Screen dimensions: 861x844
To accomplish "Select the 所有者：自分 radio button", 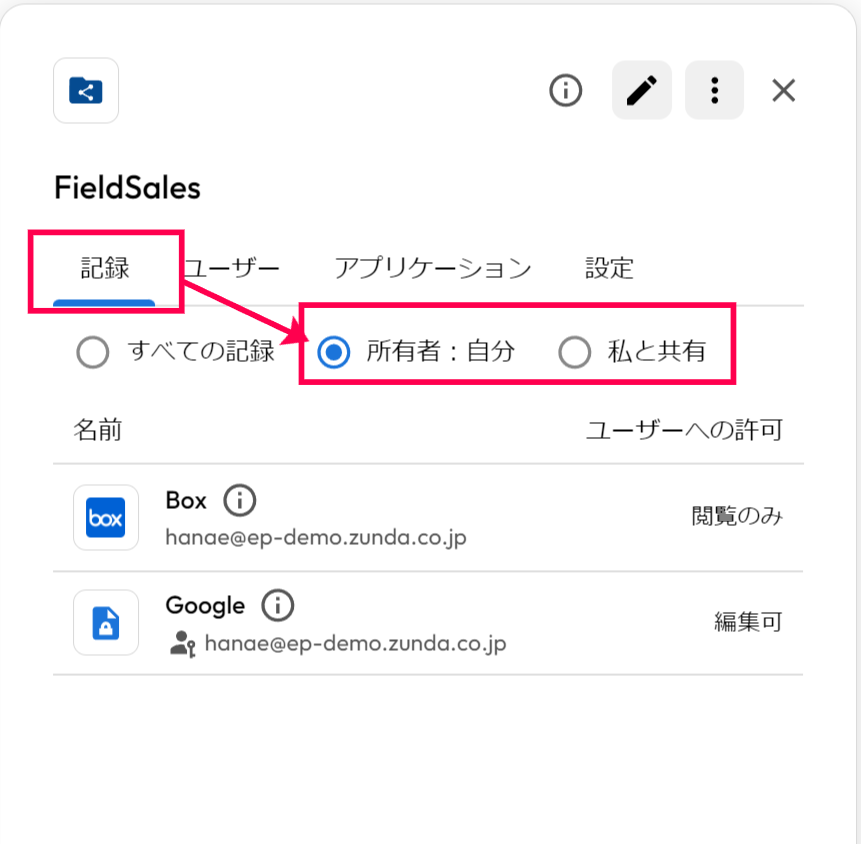I will [333, 352].
